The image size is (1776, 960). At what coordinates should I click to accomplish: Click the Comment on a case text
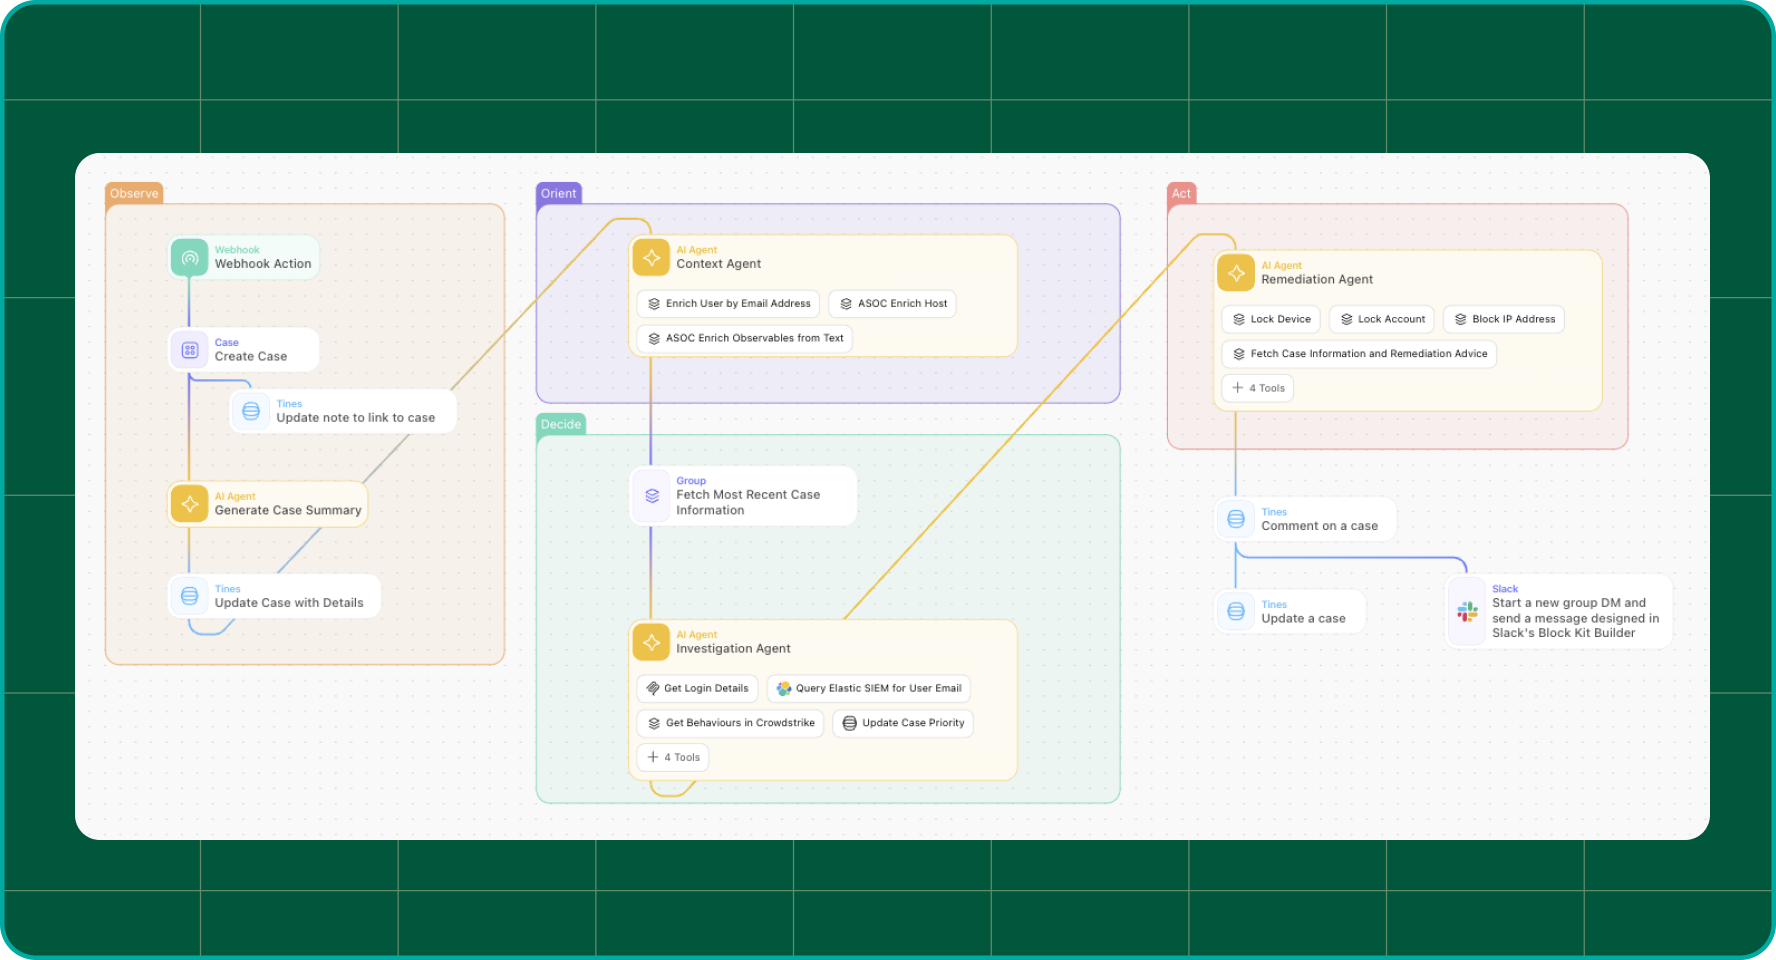[1320, 526]
